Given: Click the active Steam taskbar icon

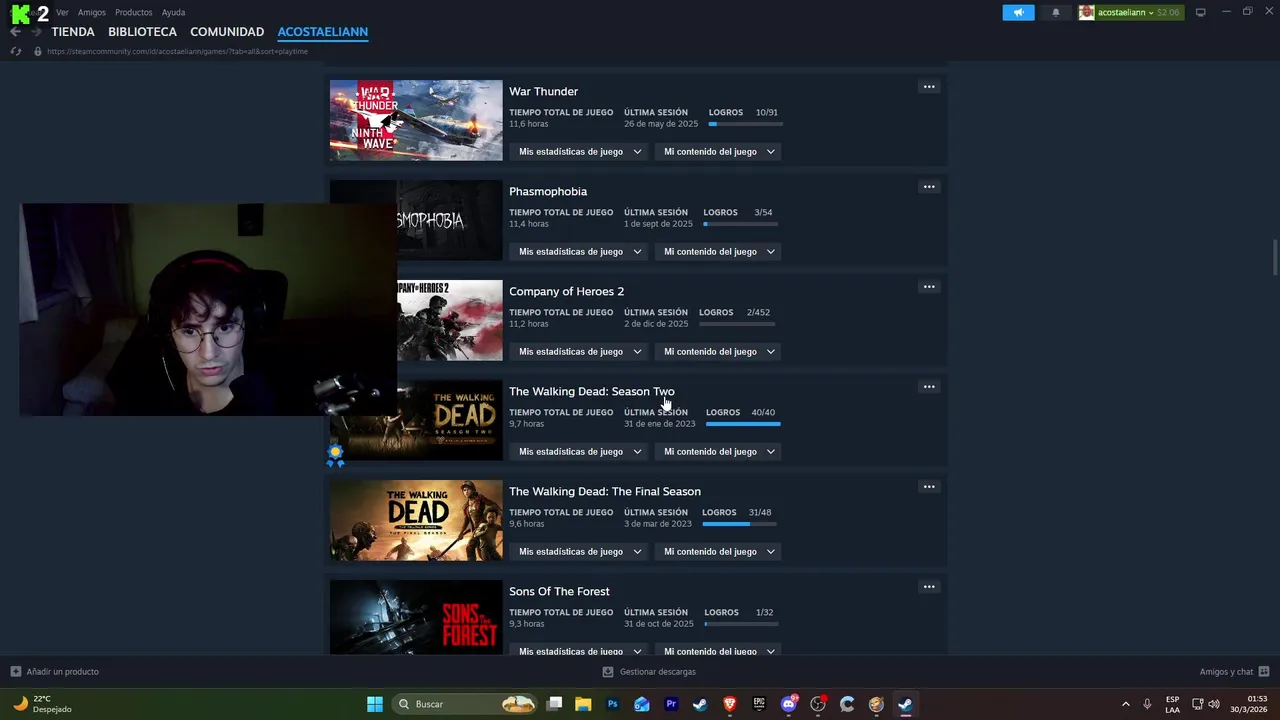Looking at the screenshot, I should [905, 704].
